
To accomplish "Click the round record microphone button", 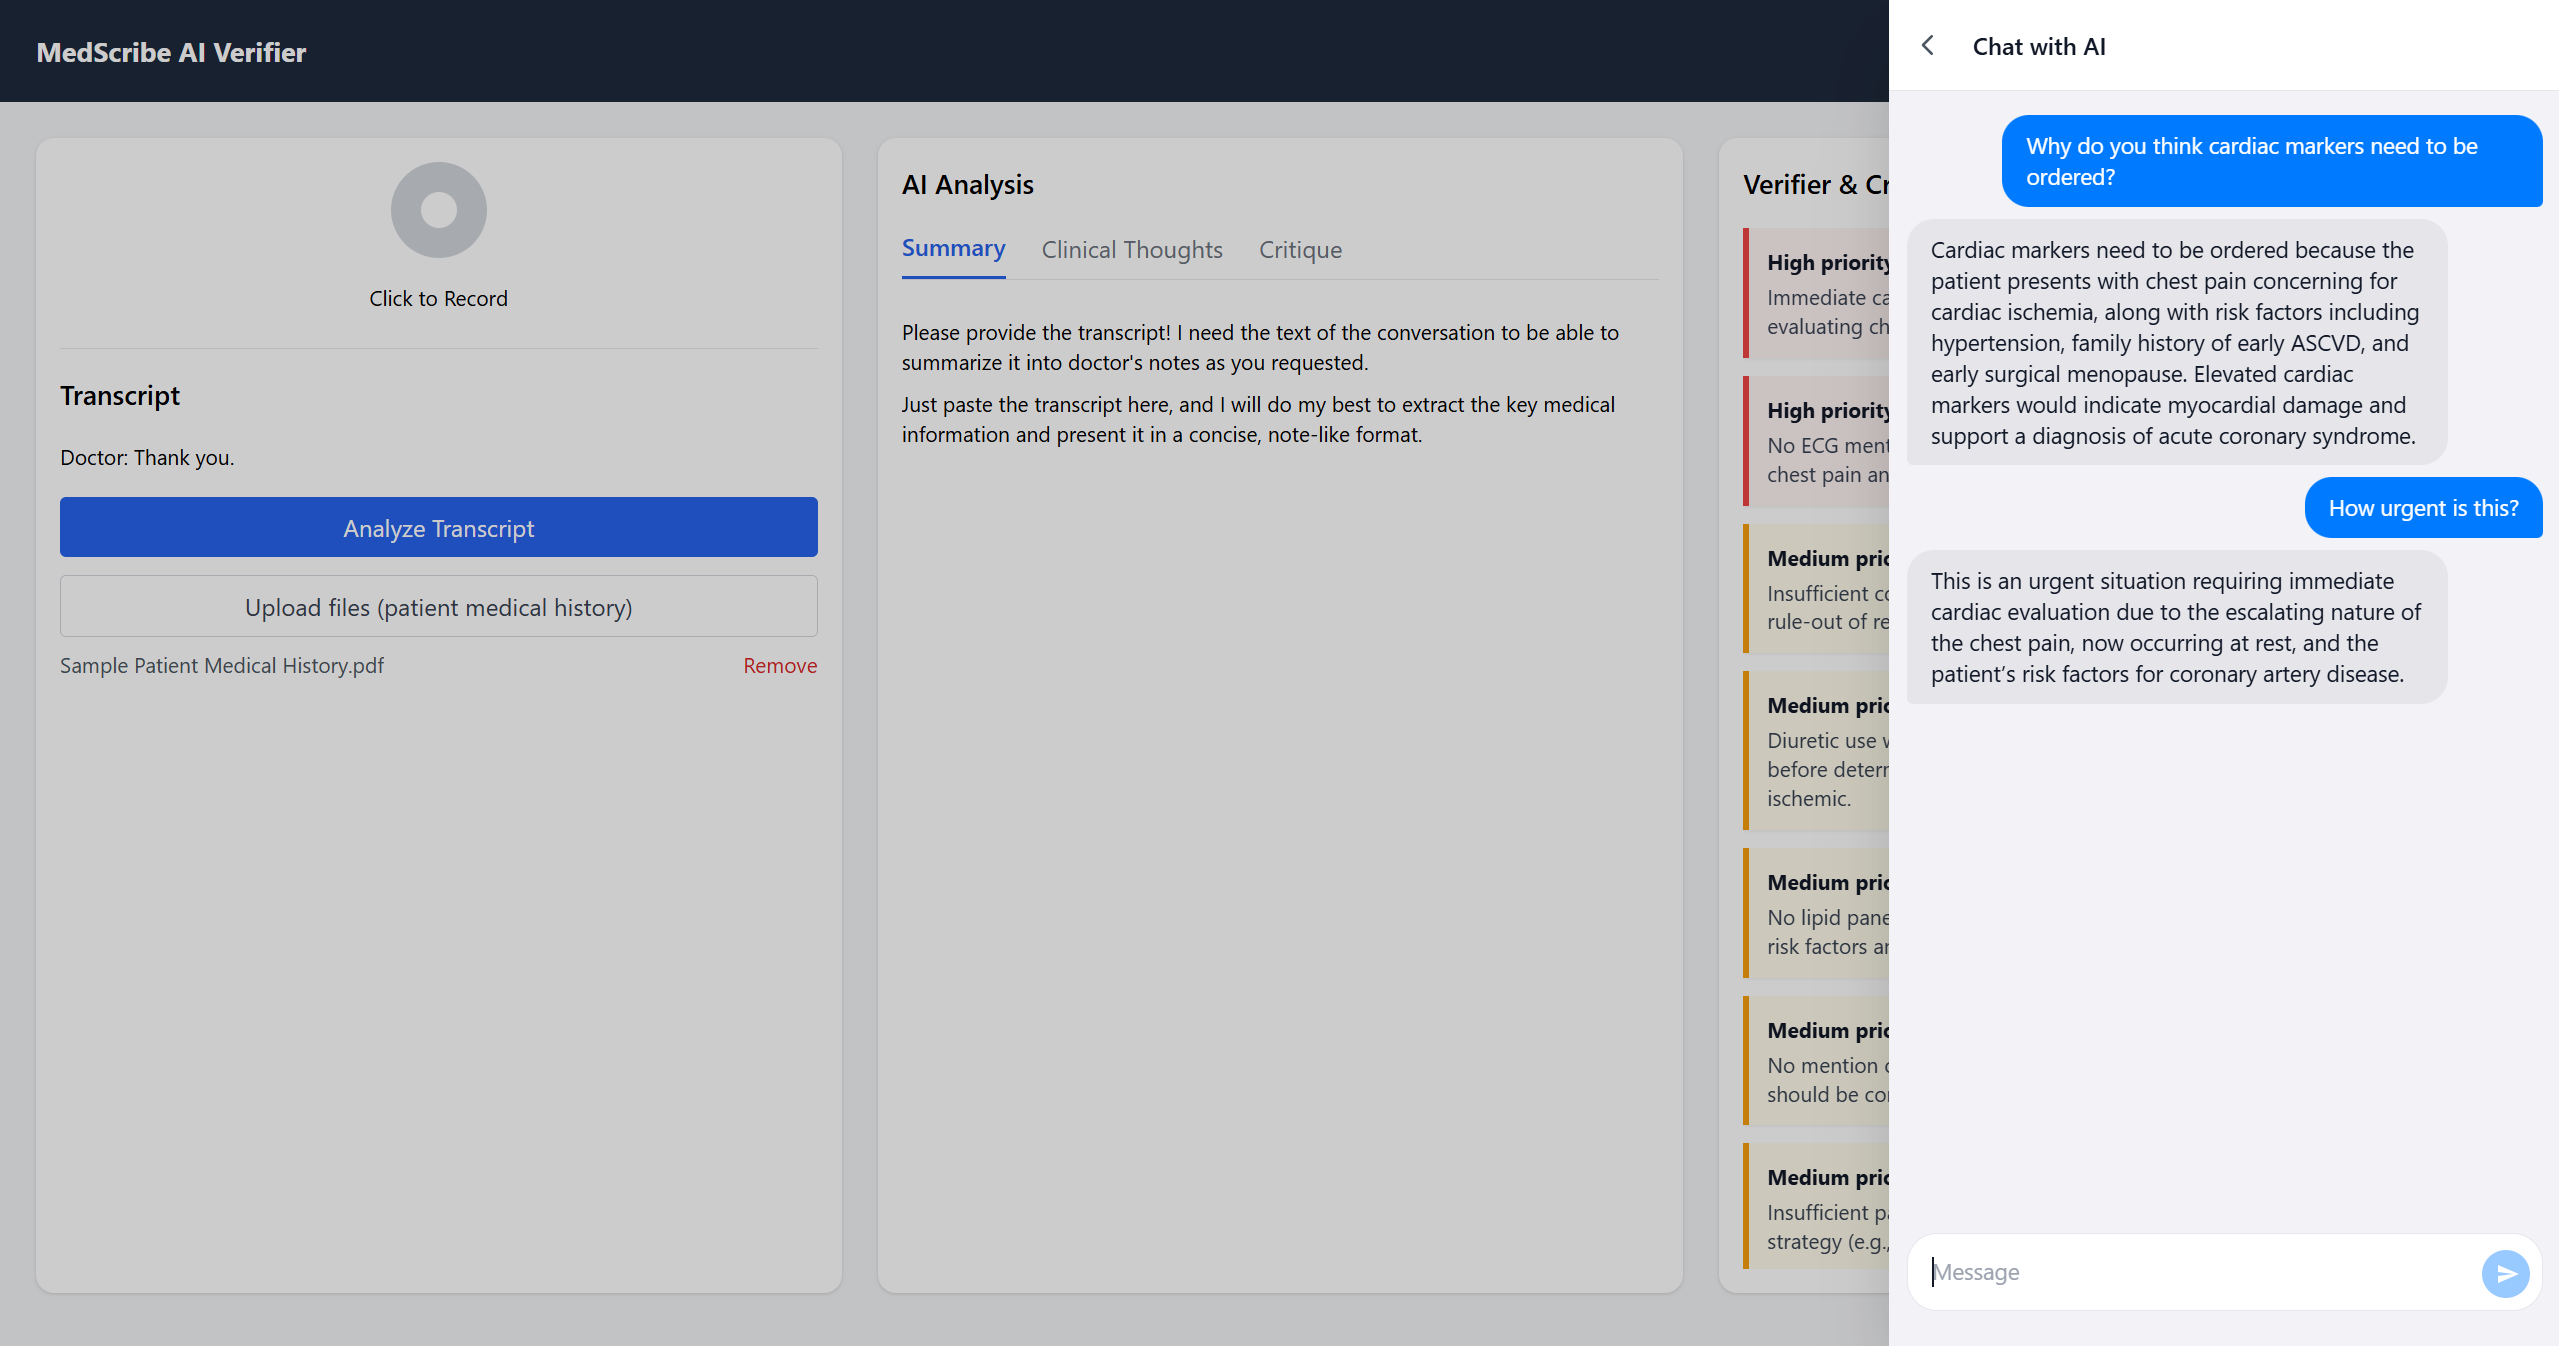I will [x=438, y=210].
